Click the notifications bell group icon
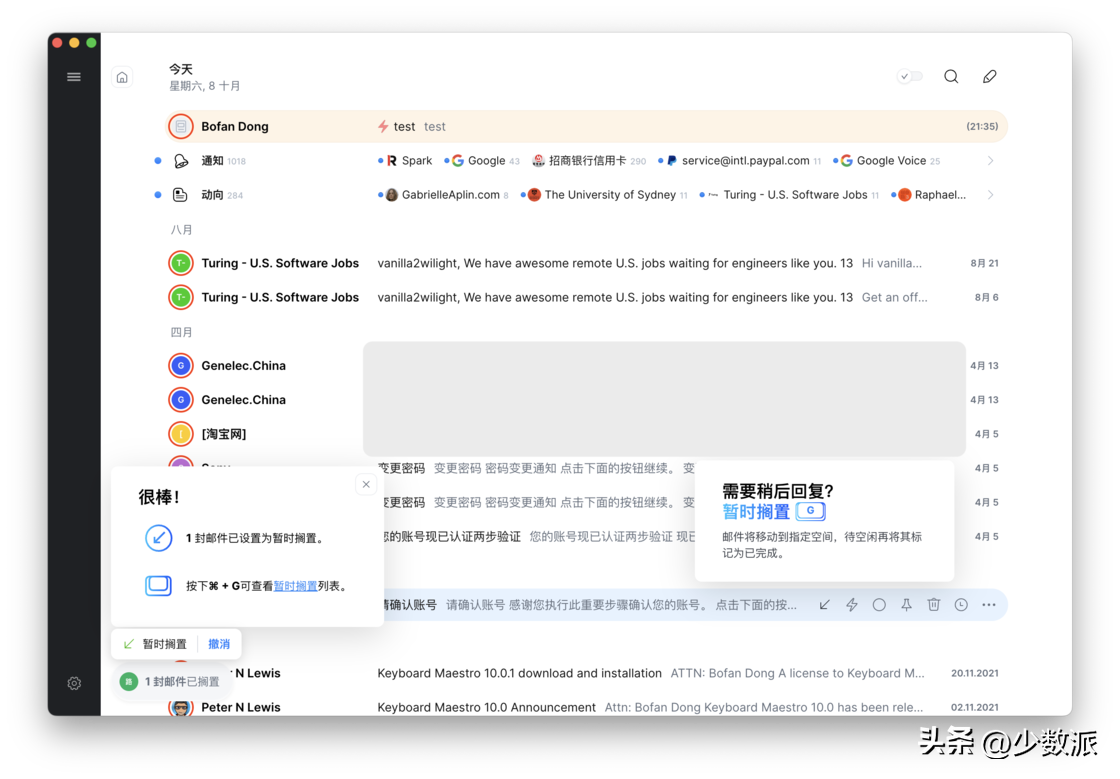This screenshot has height=779, width=1120. tap(181, 161)
